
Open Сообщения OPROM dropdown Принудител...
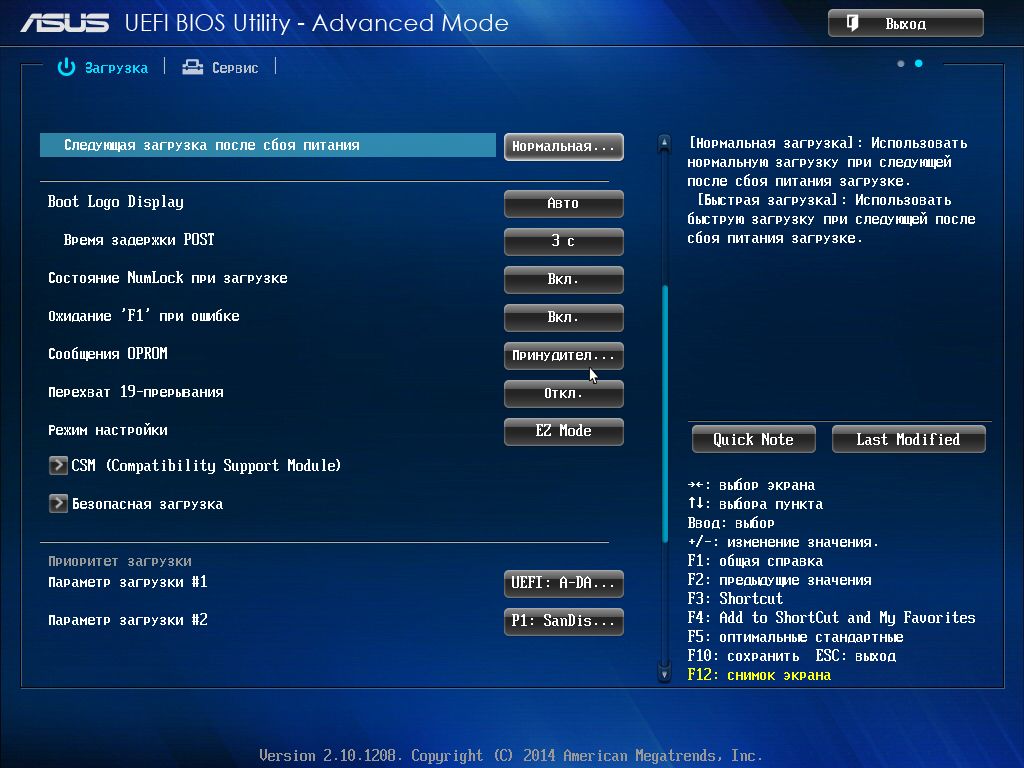564,355
